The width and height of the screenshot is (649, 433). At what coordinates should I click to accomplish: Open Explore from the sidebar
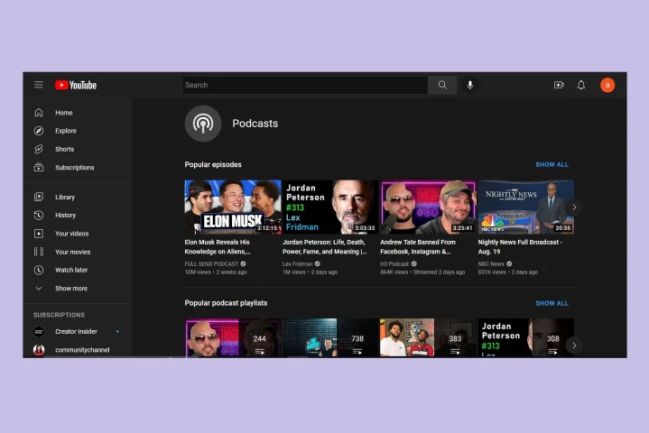pyautogui.click(x=66, y=131)
